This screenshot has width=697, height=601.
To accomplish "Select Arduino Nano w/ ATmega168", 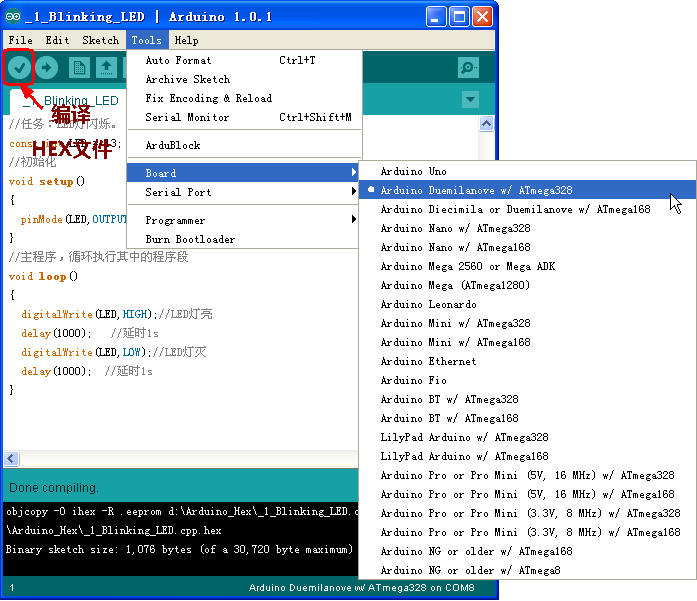I will point(527,247).
